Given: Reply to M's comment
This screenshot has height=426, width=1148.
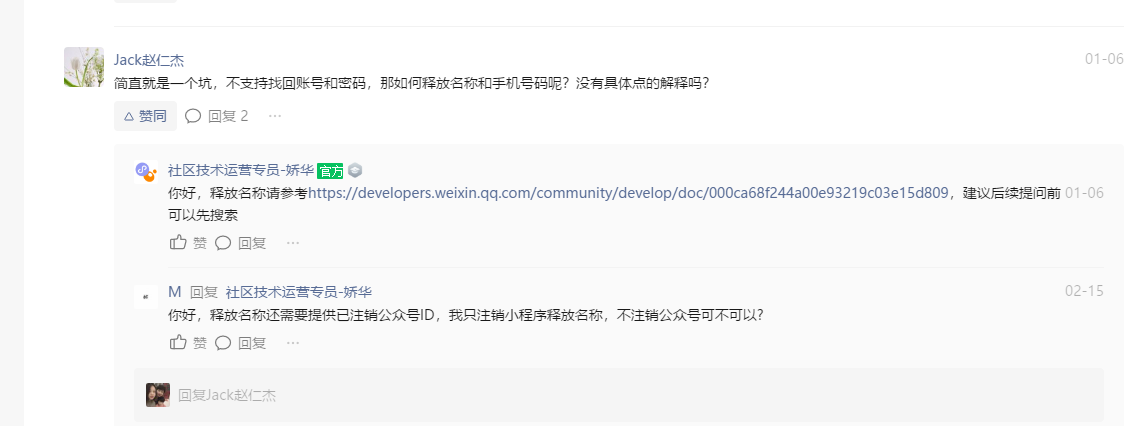Looking at the screenshot, I should click(240, 343).
